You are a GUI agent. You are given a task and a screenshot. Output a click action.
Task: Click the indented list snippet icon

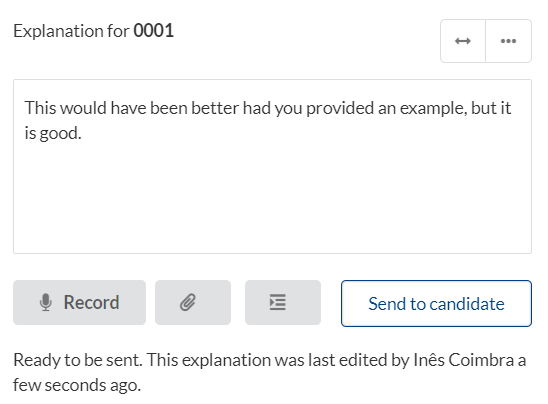pos(283,302)
